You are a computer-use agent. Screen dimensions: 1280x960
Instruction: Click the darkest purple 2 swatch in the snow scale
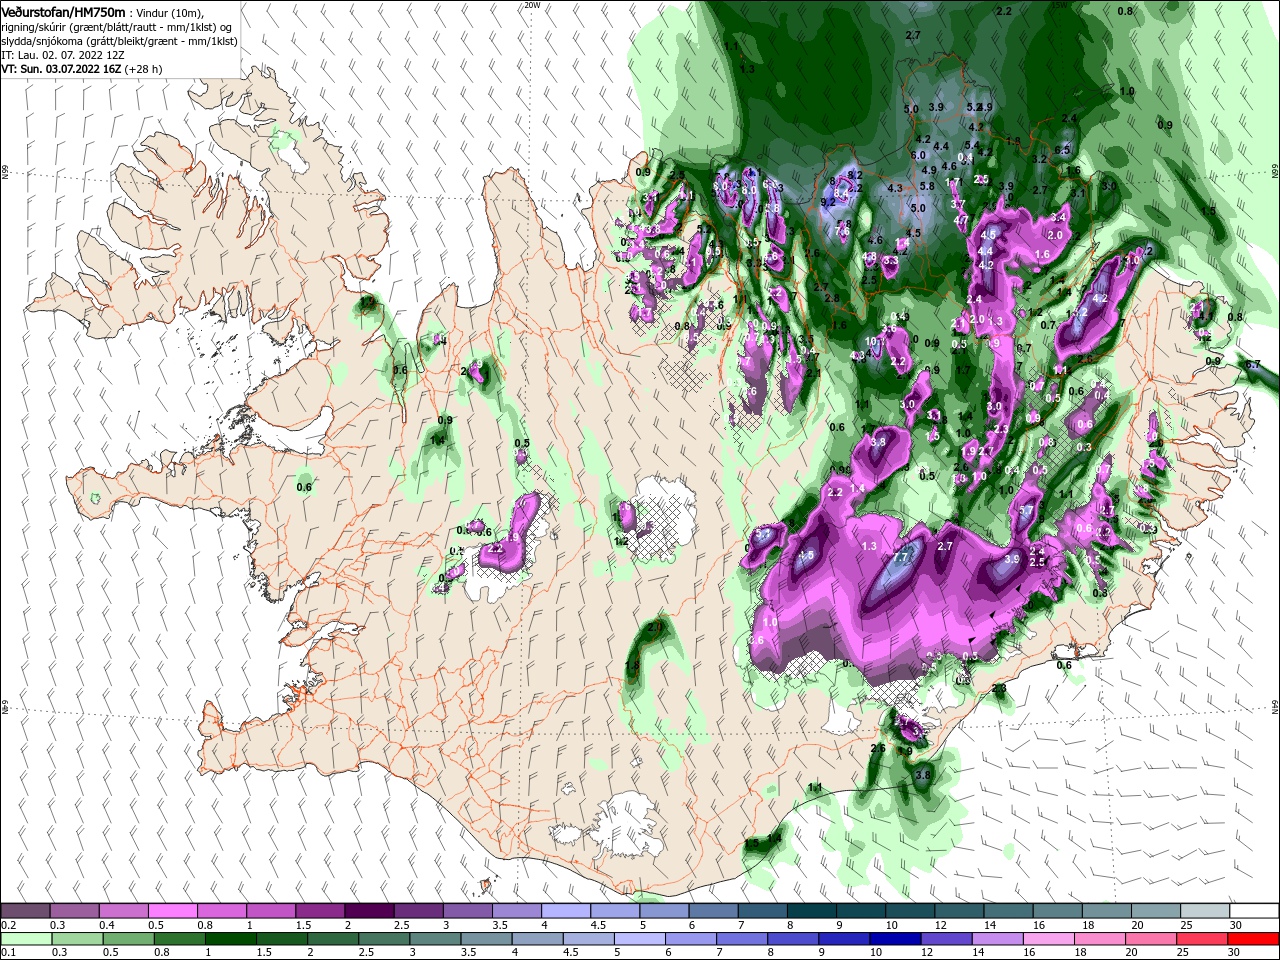[368, 911]
